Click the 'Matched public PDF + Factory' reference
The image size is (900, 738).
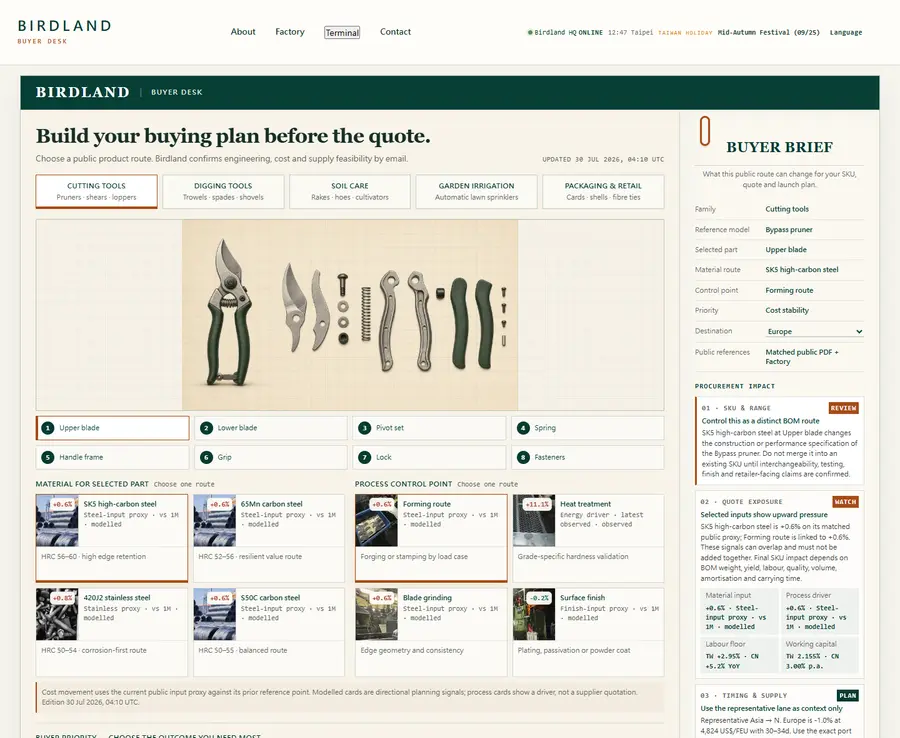pos(802,357)
